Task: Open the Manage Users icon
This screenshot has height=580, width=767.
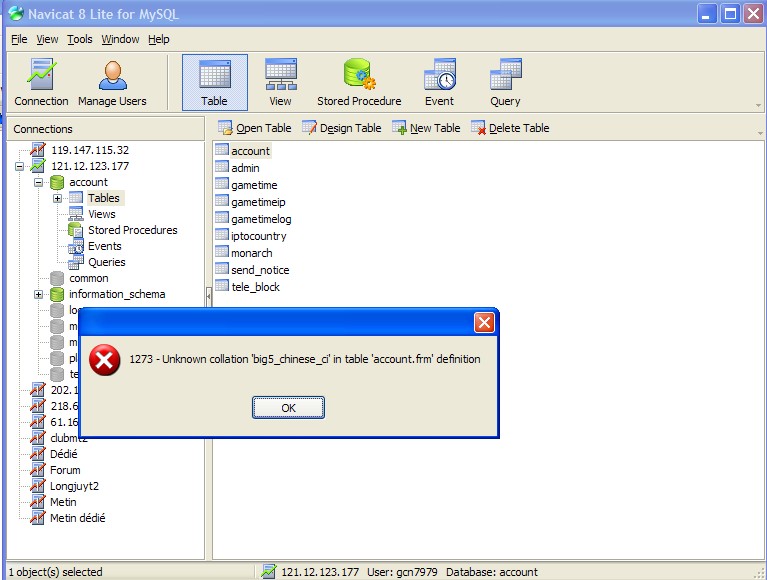Action: (112, 83)
